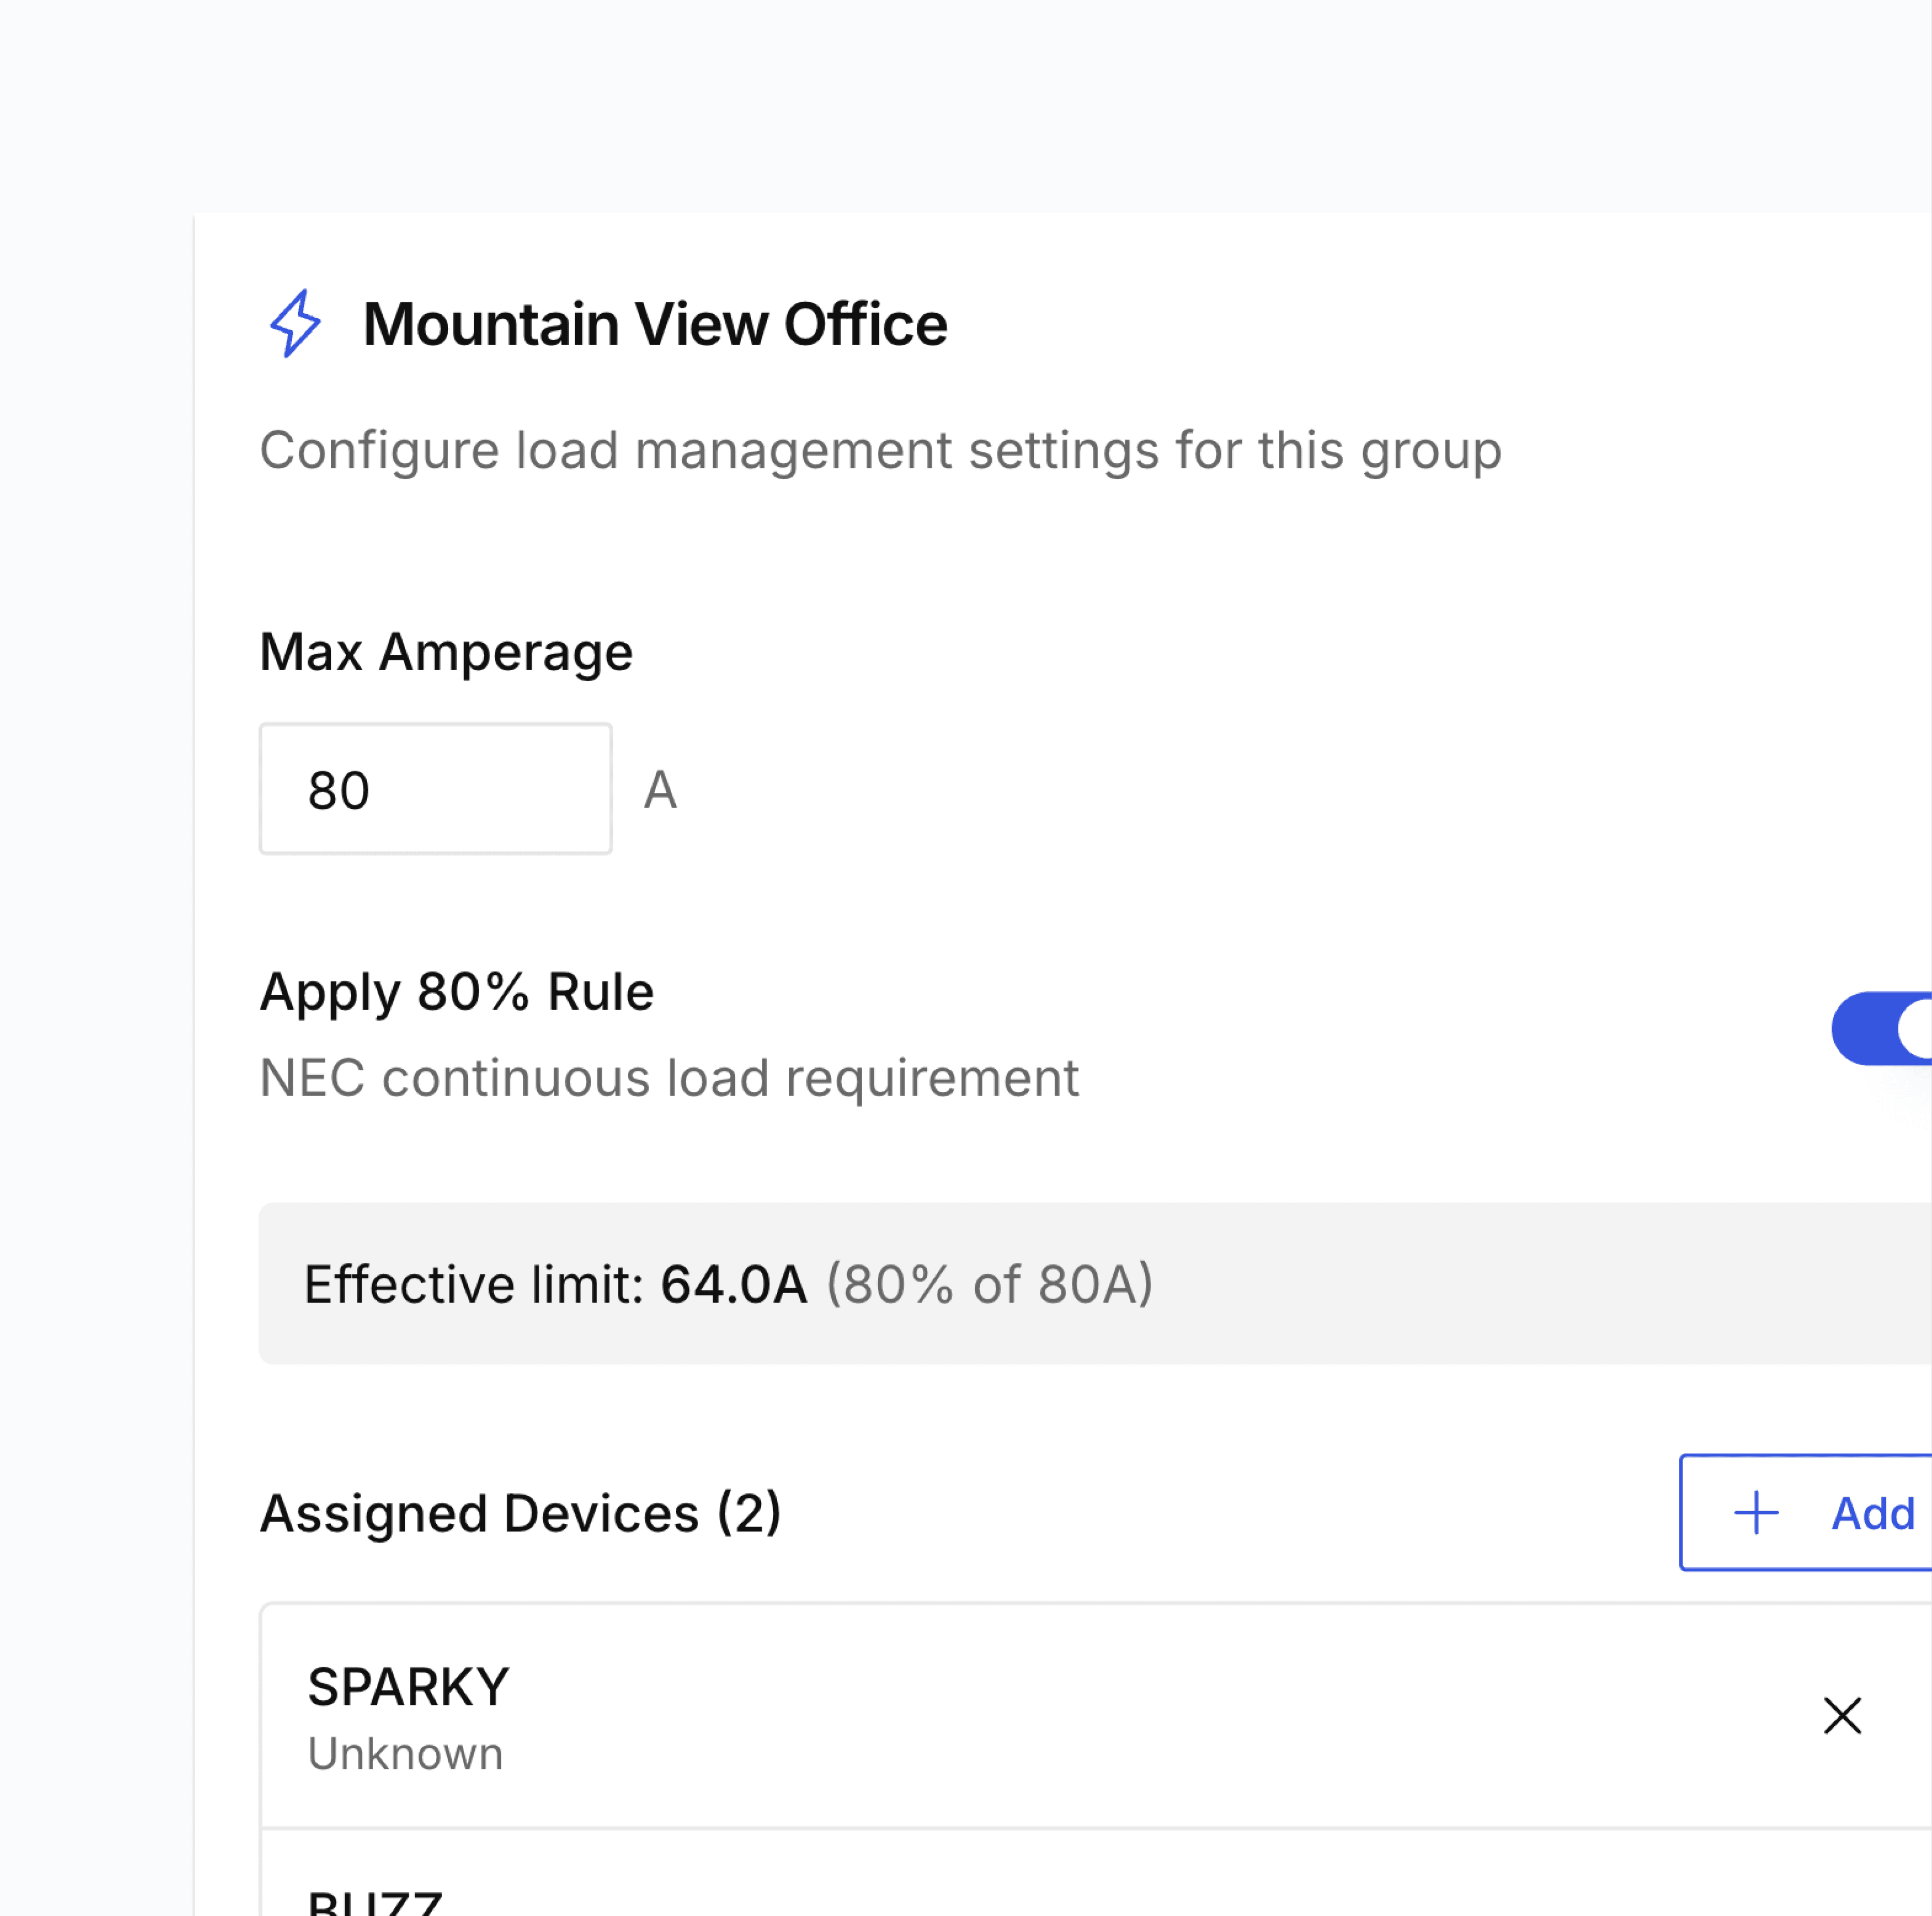Image resolution: width=1932 pixels, height=1916 pixels.
Task: Click the Mountain View Office title
Action: pos(654,324)
